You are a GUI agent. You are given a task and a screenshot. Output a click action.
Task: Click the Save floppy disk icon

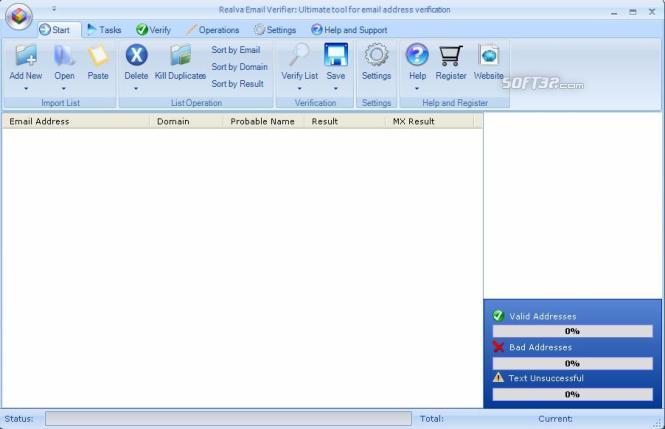336,56
